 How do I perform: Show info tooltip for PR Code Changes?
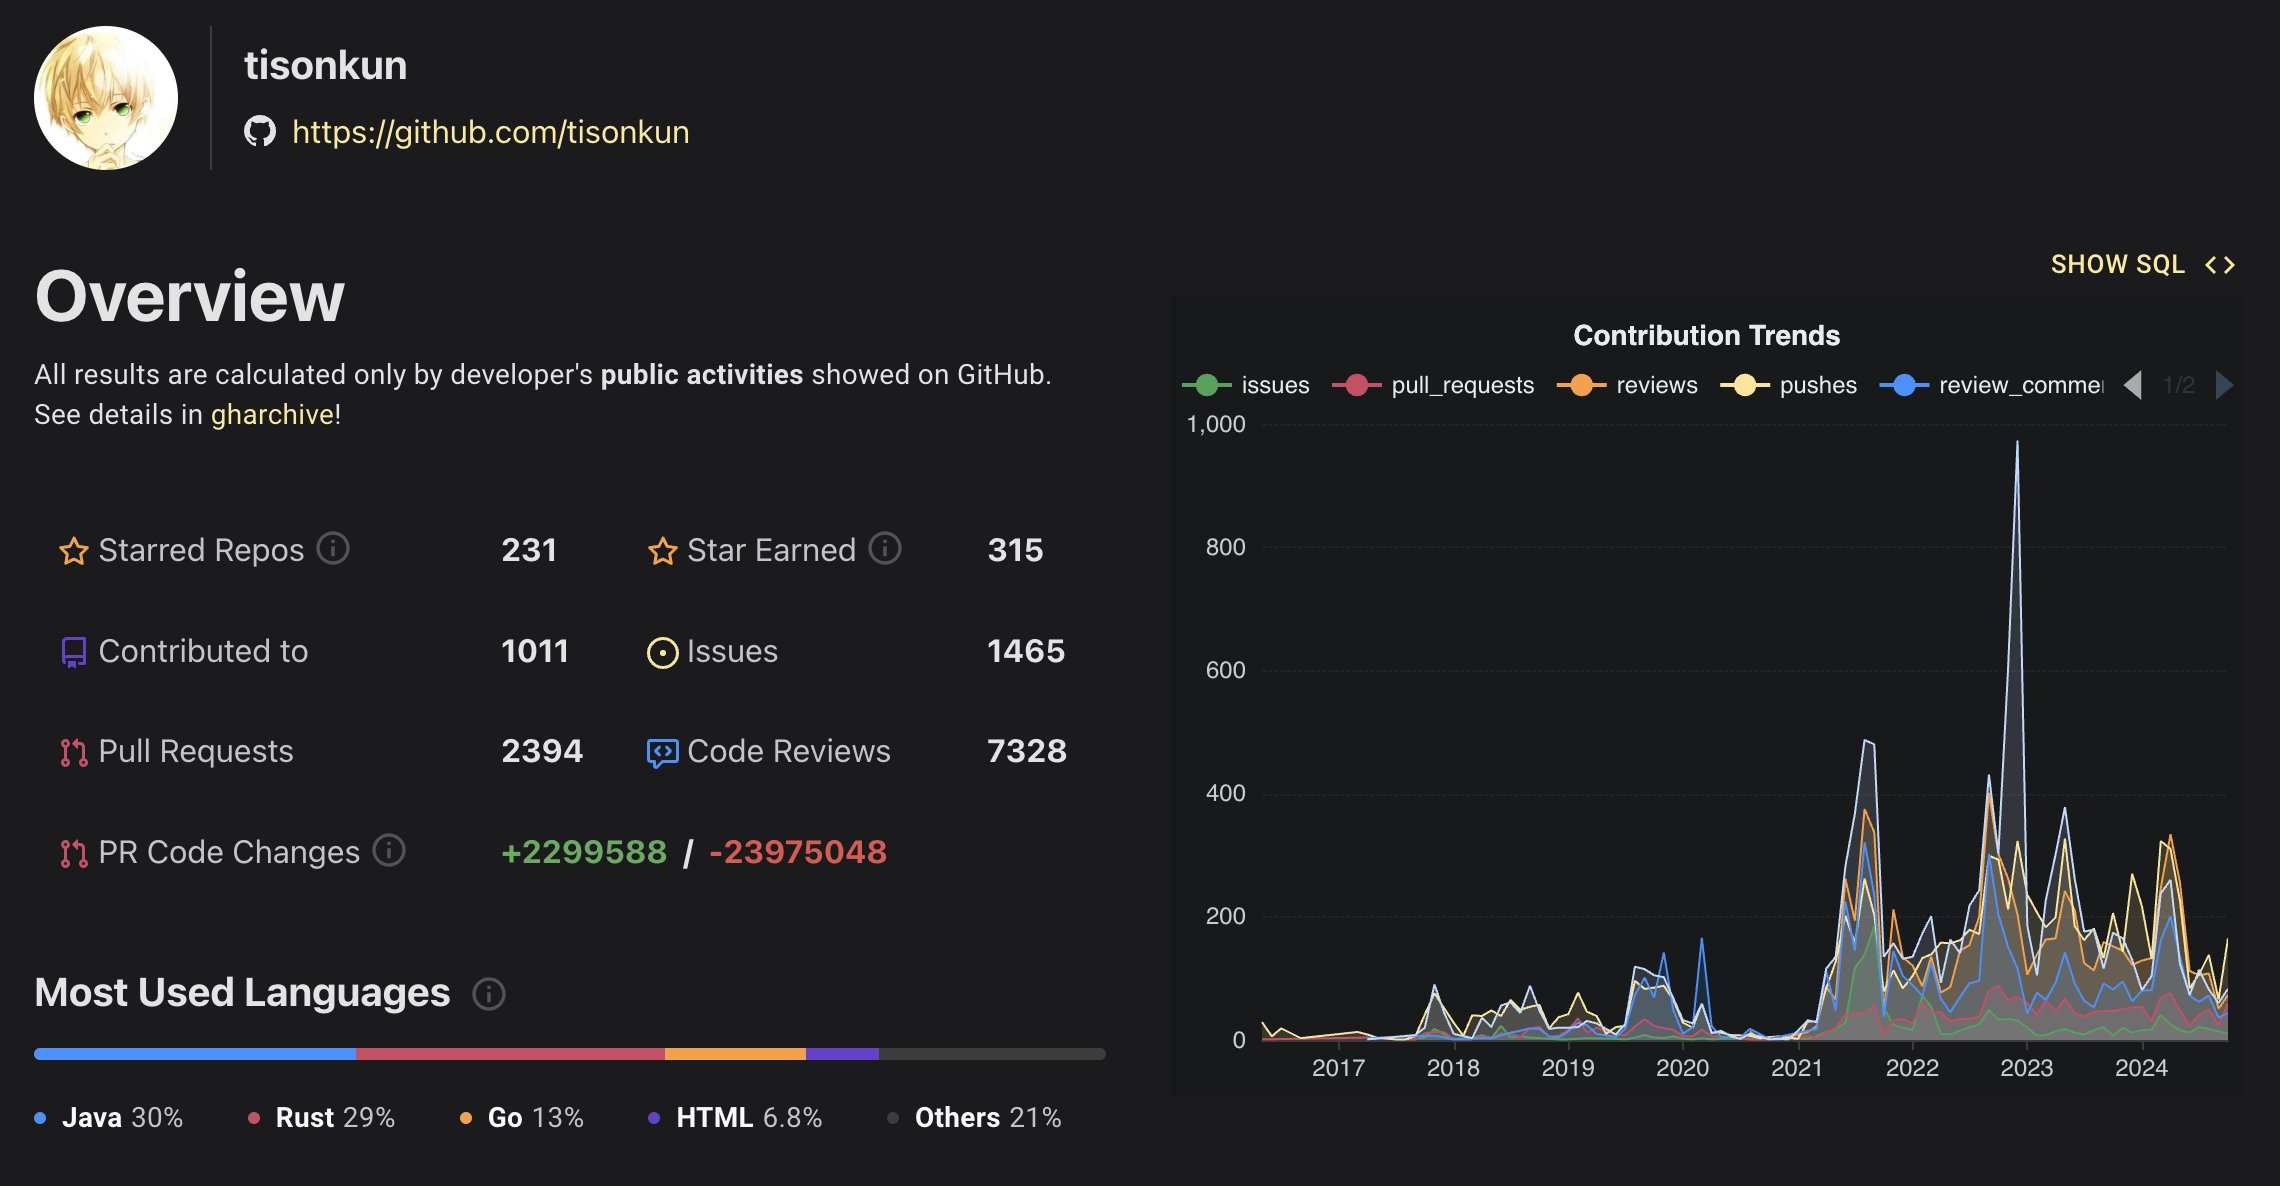pos(389,850)
